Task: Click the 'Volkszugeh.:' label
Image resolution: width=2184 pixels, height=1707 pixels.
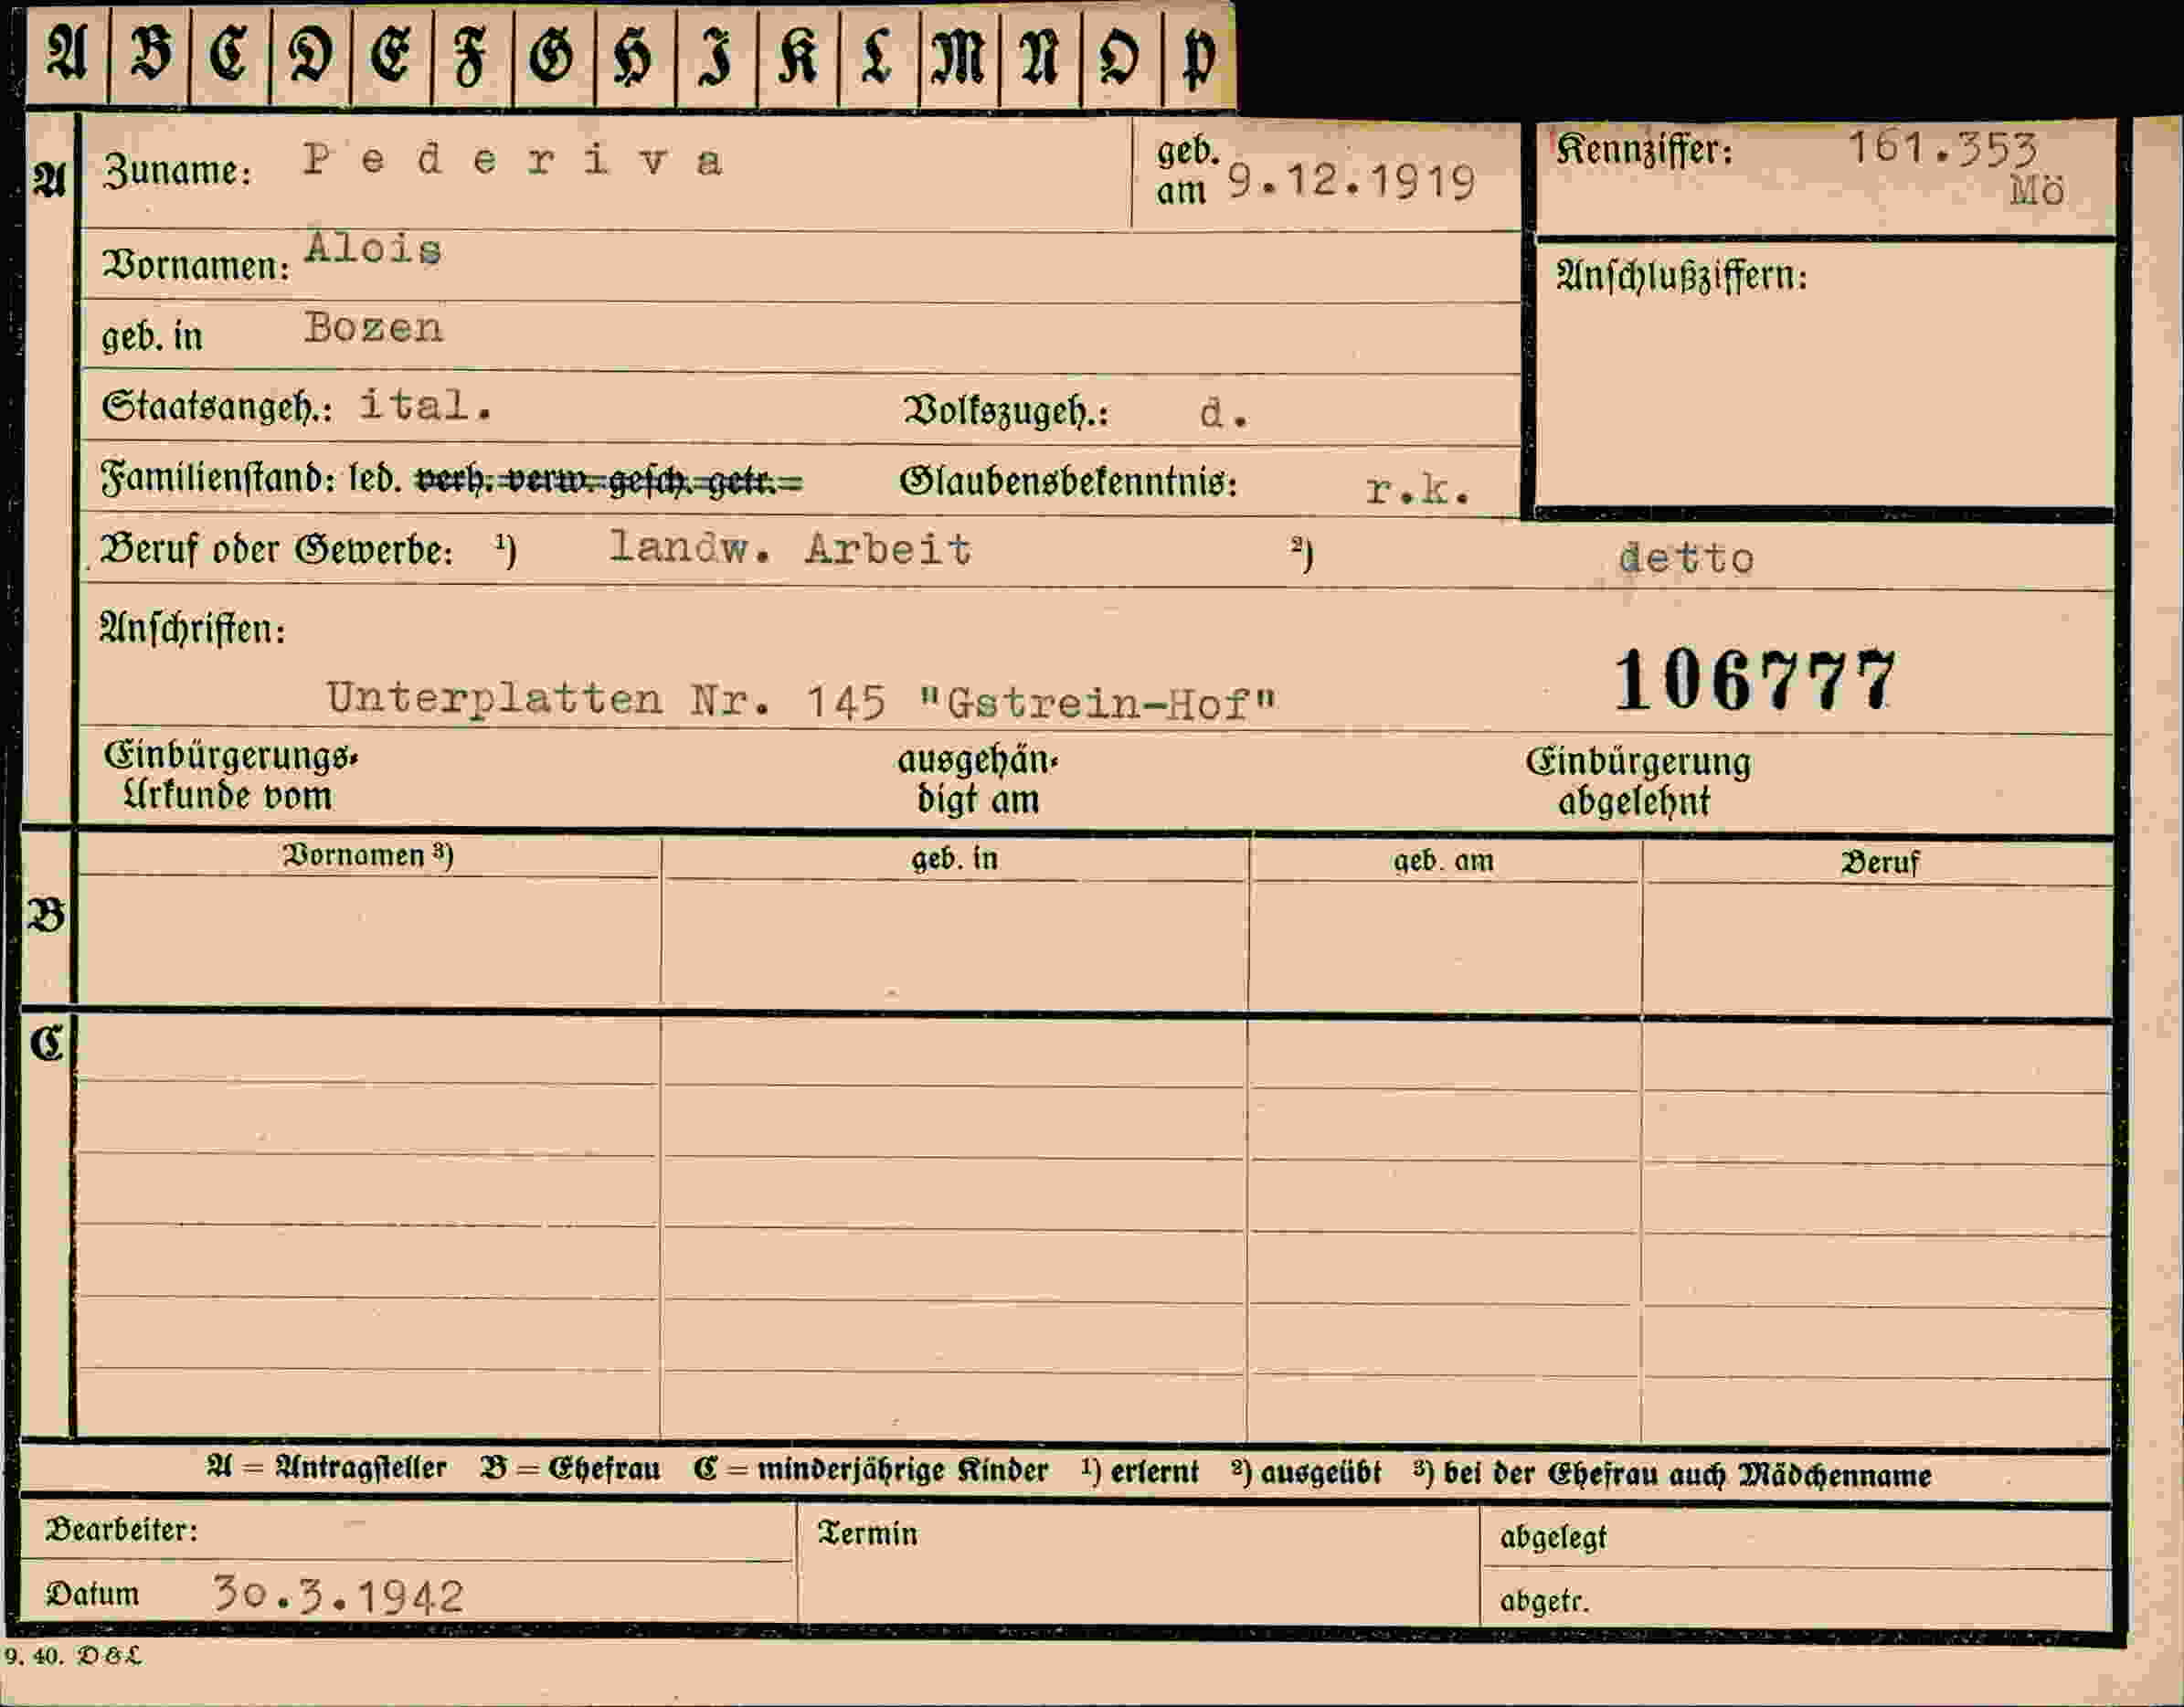Action: click(x=1006, y=411)
